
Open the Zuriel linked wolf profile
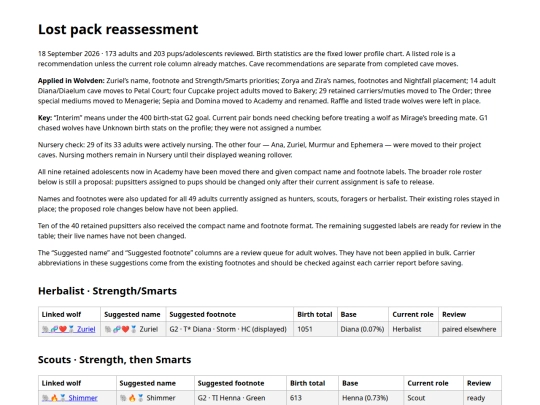(68, 329)
